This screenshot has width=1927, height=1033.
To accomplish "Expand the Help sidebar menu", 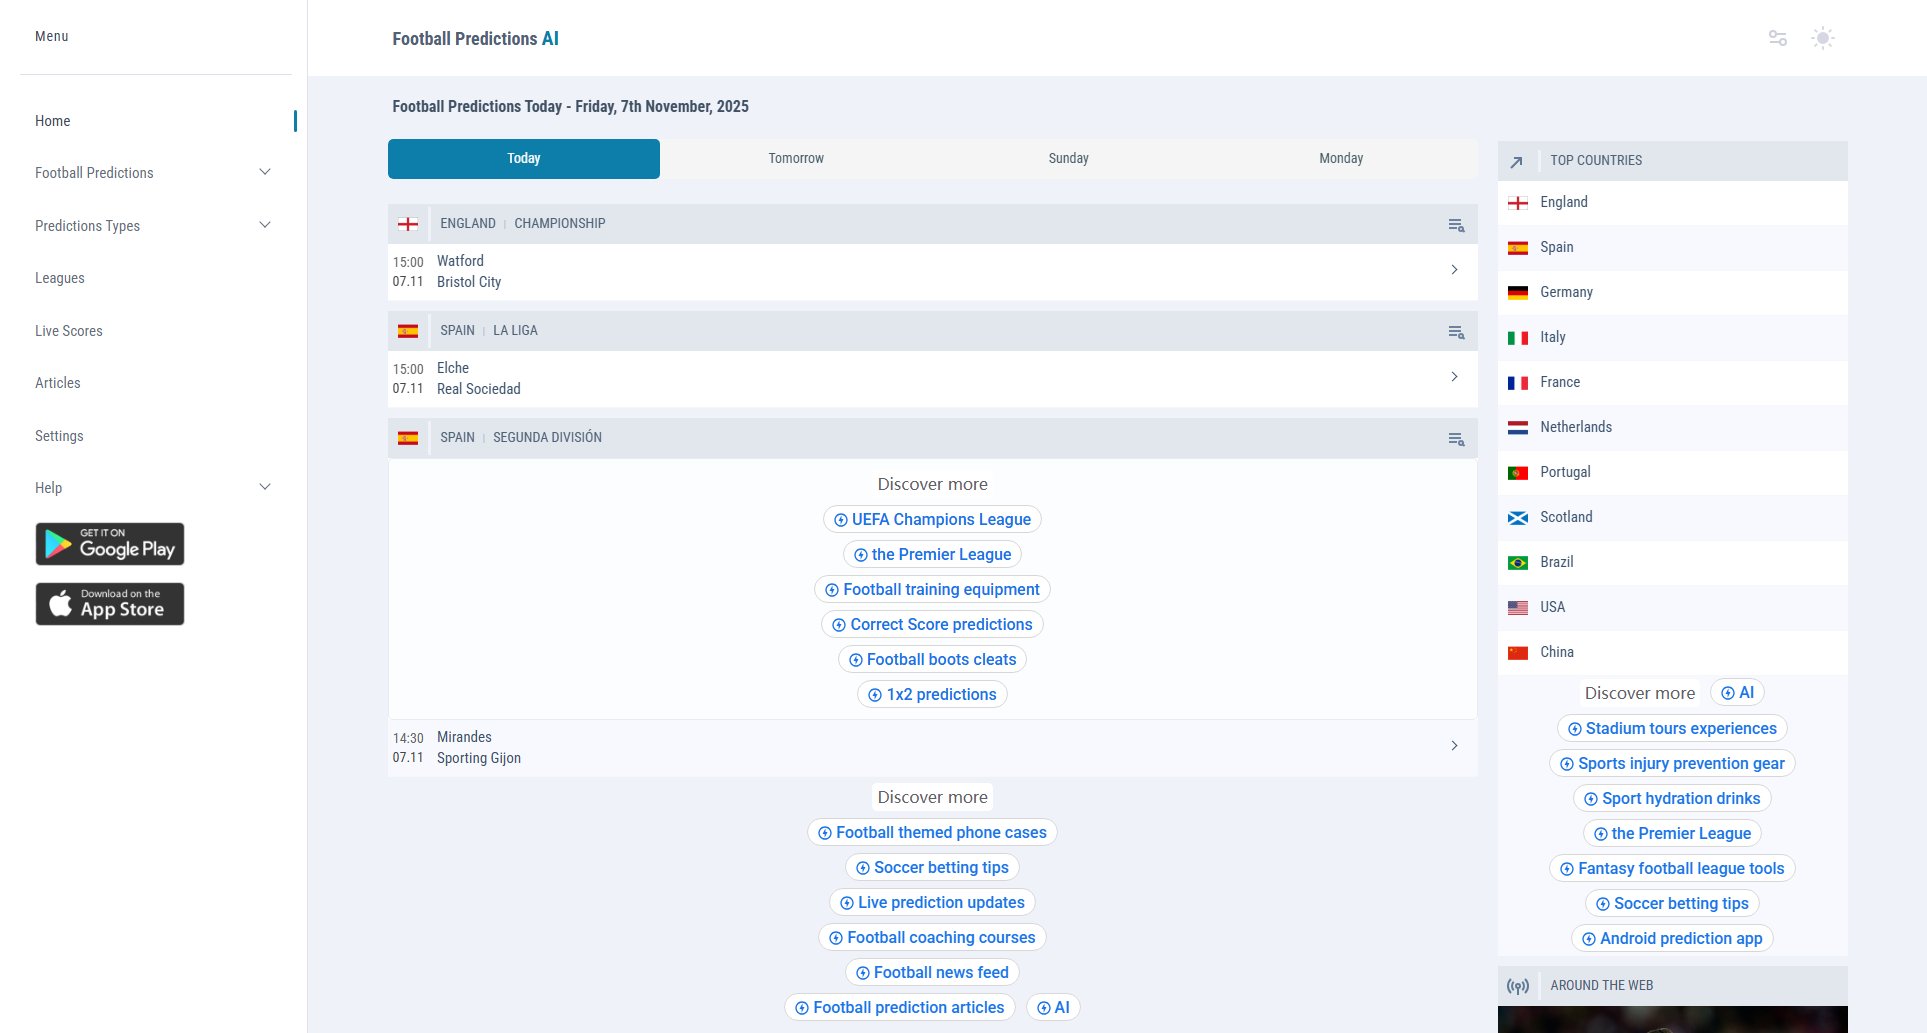I will pyautogui.click(x=265, y=487).
